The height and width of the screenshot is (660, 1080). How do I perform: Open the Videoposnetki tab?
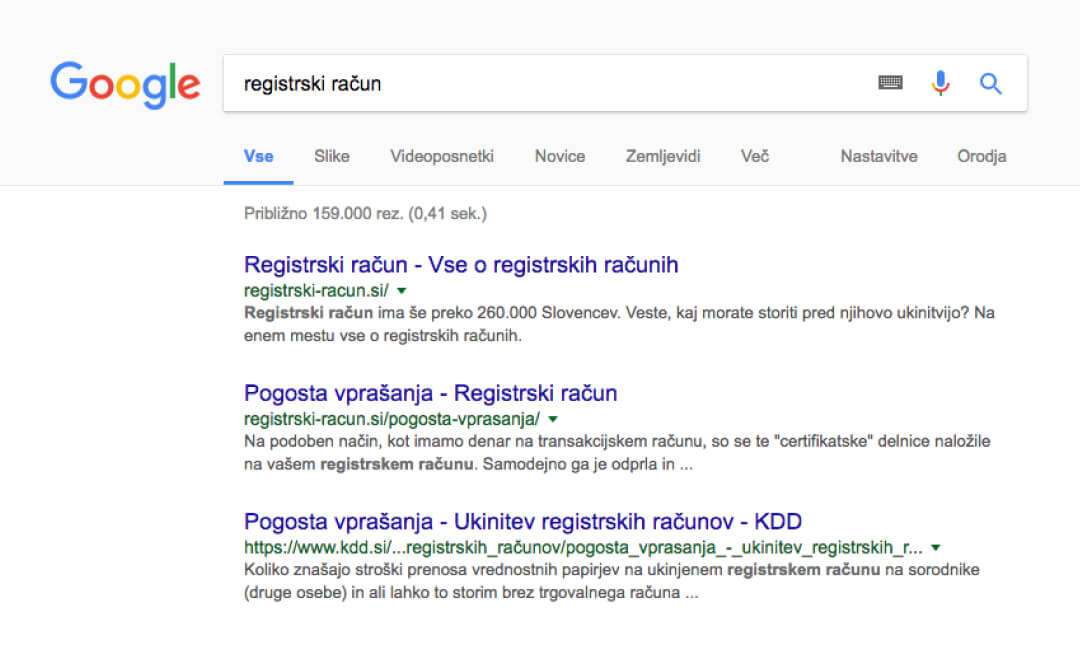441,156
